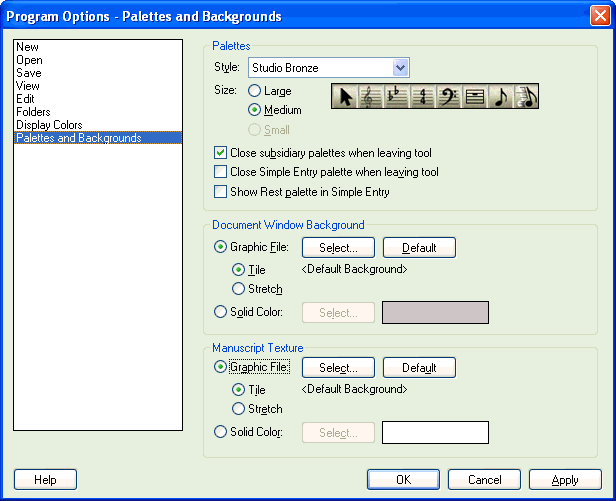This screenshot has height=501, width=616.
Task: Select the Large palette size option
Action: pos(254,91)
